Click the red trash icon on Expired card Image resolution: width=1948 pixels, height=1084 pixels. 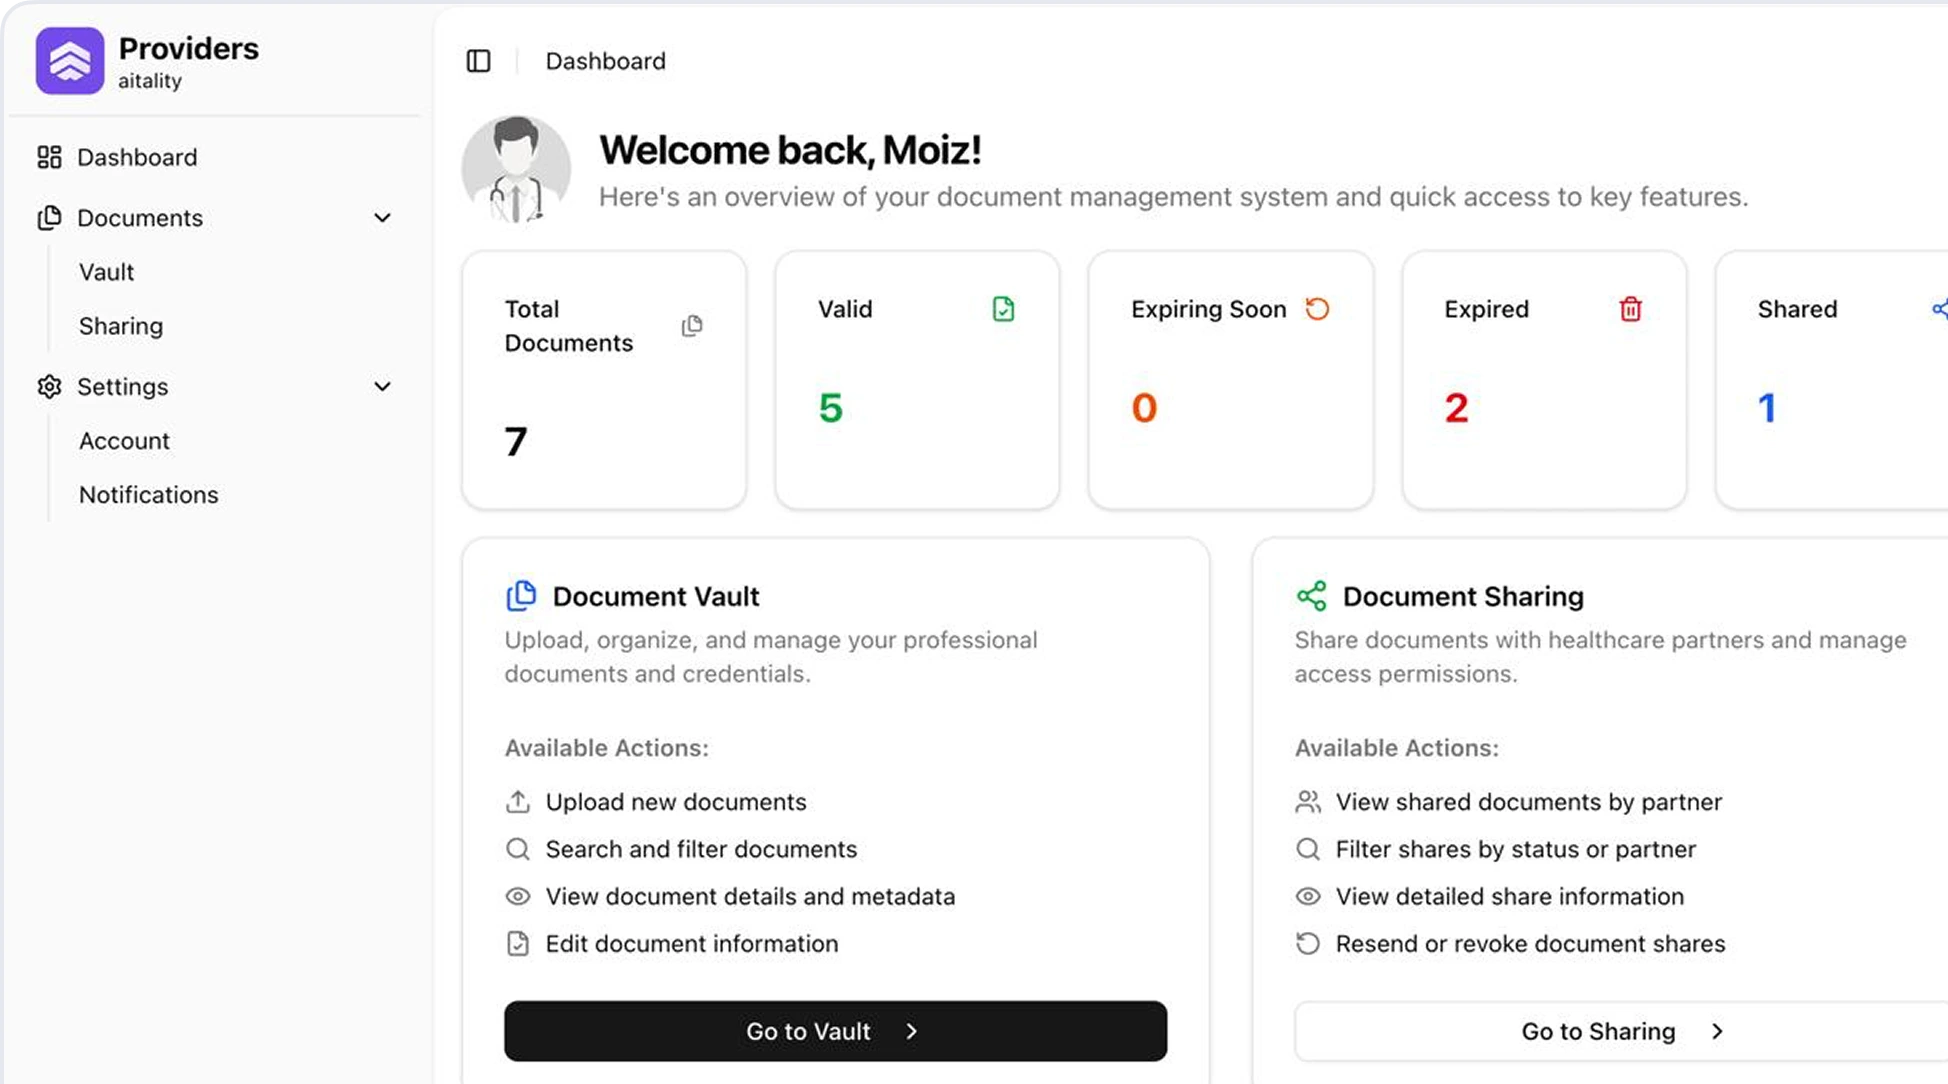[x=1630, y=309]
